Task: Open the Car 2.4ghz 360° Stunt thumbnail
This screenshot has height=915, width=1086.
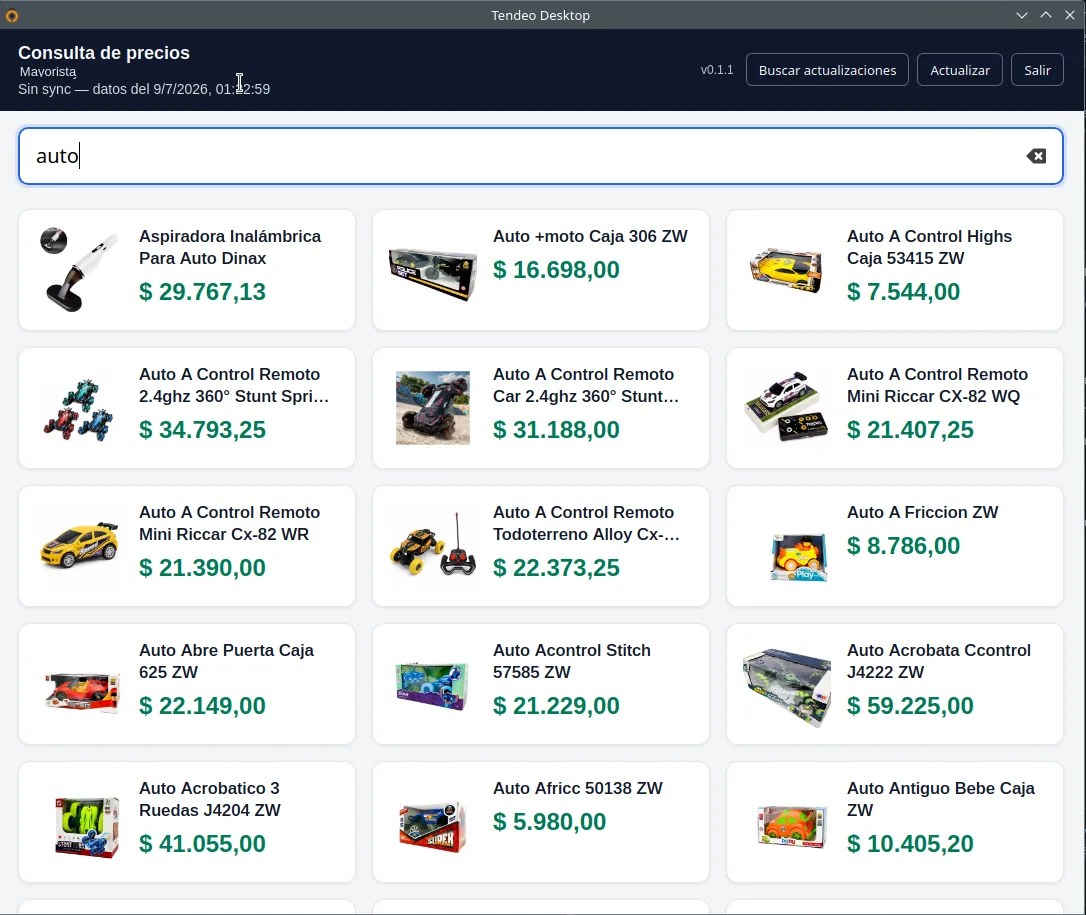Action: coord(433,408)
